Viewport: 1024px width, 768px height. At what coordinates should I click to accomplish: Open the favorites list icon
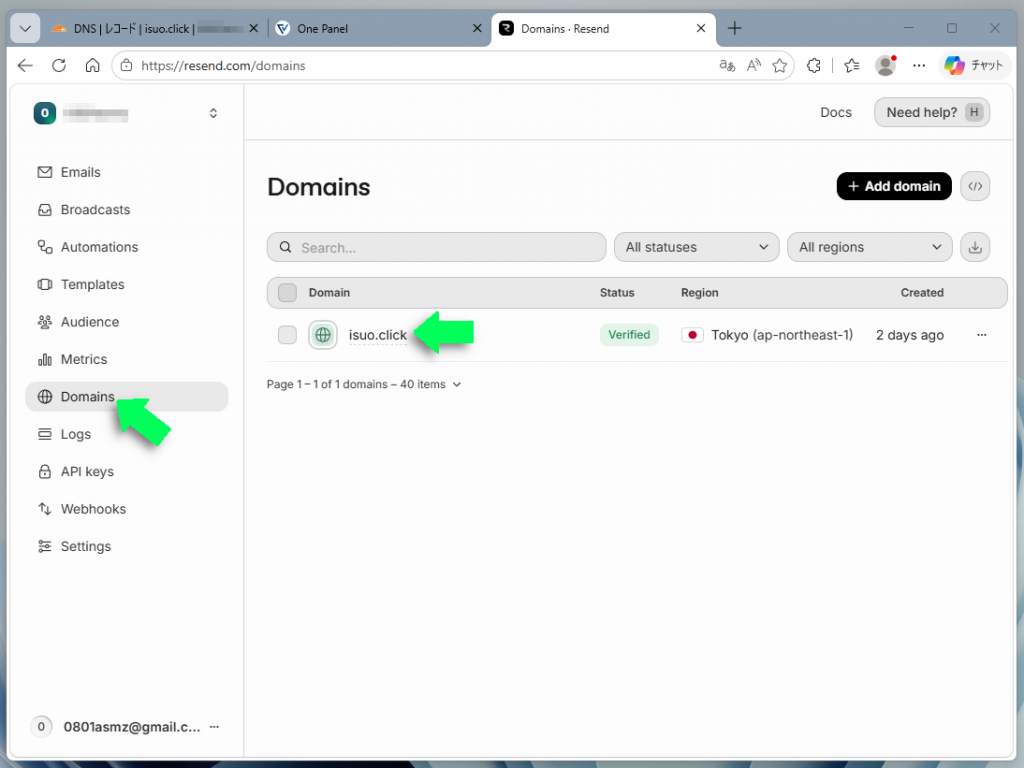point(852,65)
